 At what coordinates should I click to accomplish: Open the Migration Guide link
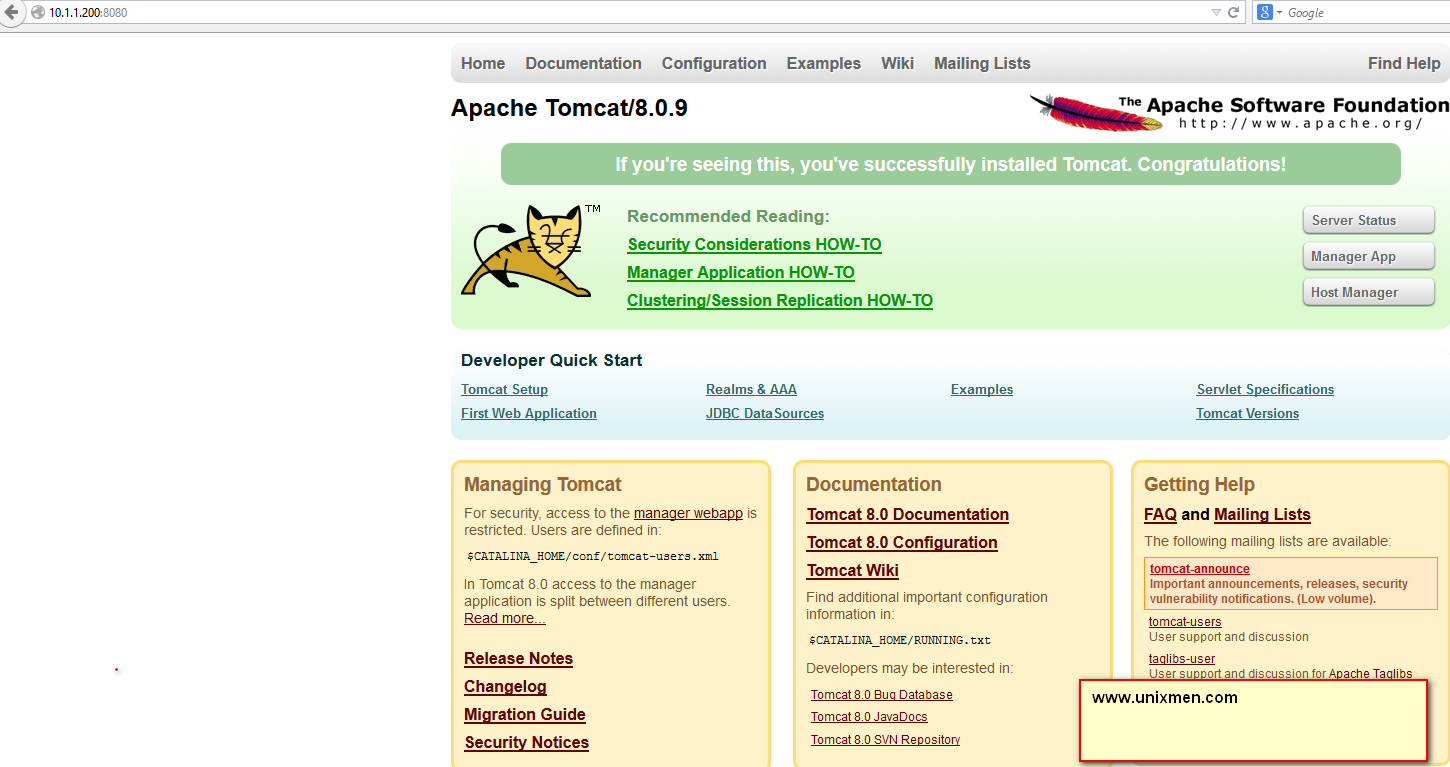(x=525, y=714)
